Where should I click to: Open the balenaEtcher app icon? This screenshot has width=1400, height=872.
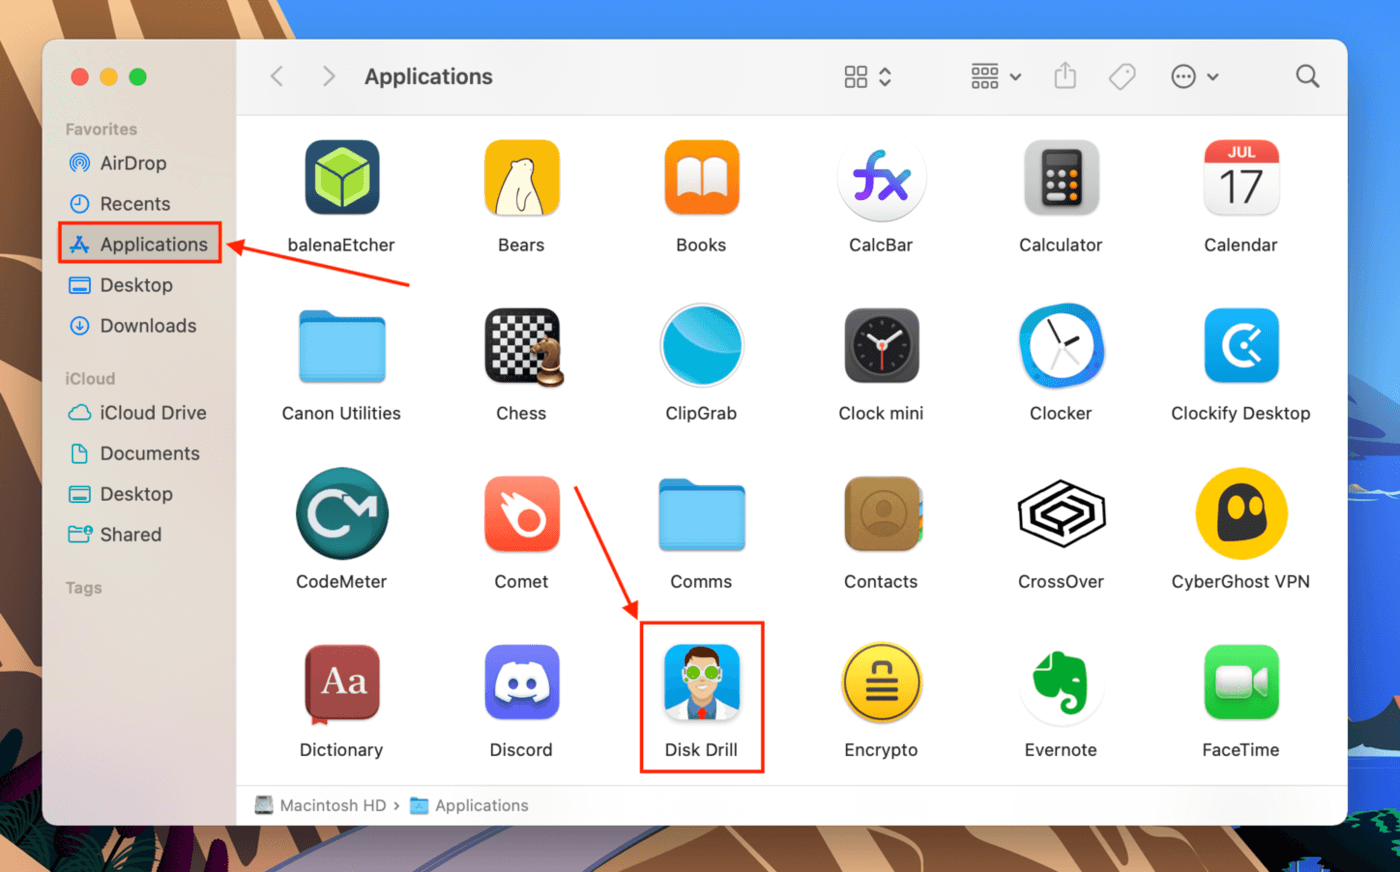click(x=342, y=178)
